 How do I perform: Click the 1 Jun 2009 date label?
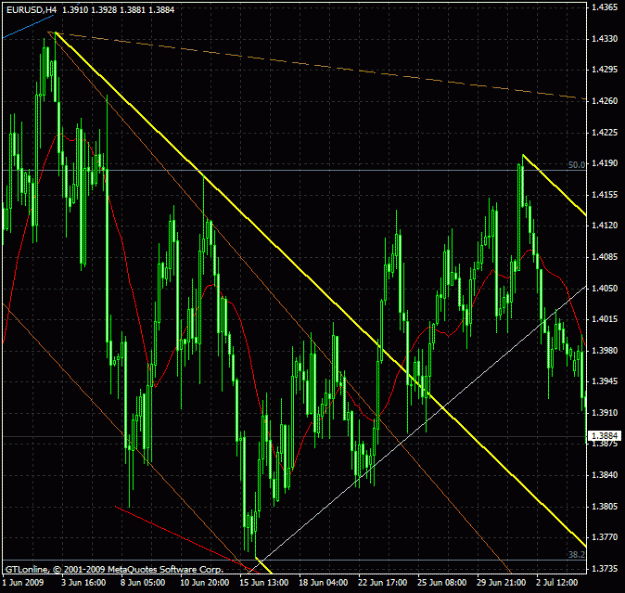(x=23, y=583)
